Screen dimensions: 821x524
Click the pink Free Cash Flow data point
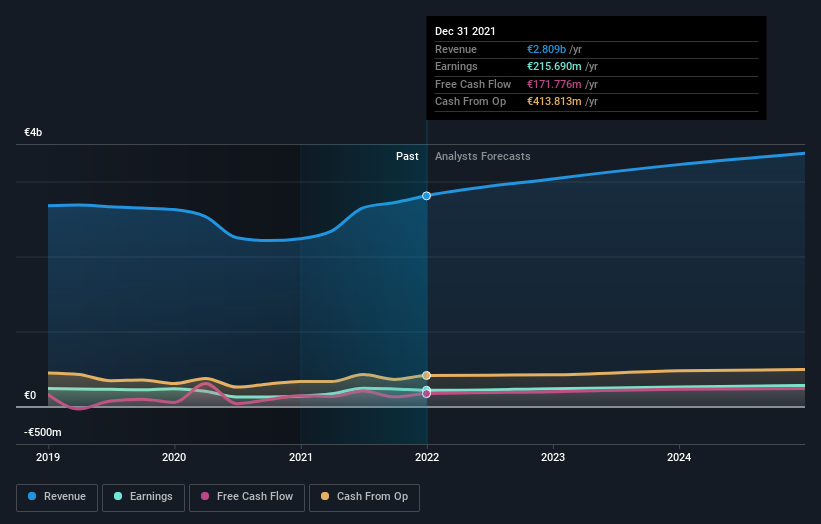point(426,394)
